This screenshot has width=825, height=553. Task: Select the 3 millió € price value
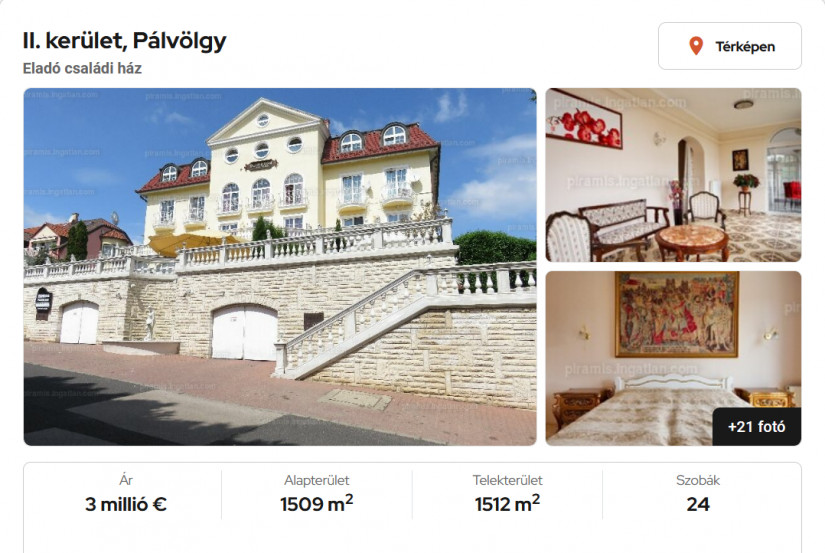pos(126,505)
